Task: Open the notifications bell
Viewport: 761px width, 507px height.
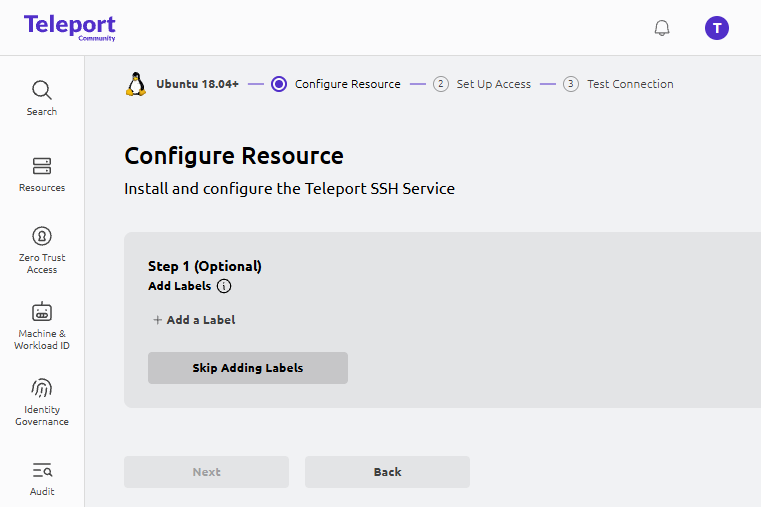Action: click(x=662, y=28)
